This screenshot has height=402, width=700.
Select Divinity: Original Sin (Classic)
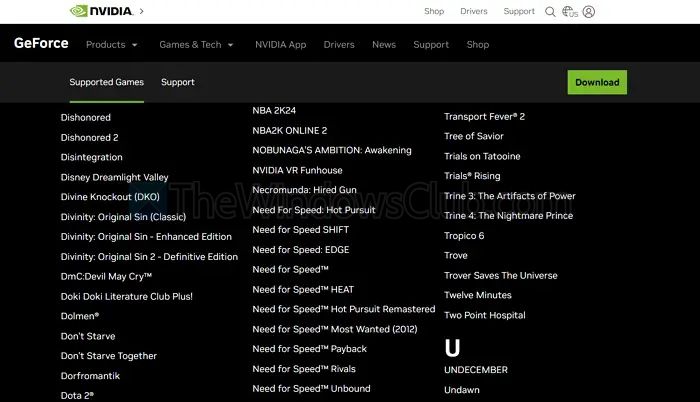(123, 217)
